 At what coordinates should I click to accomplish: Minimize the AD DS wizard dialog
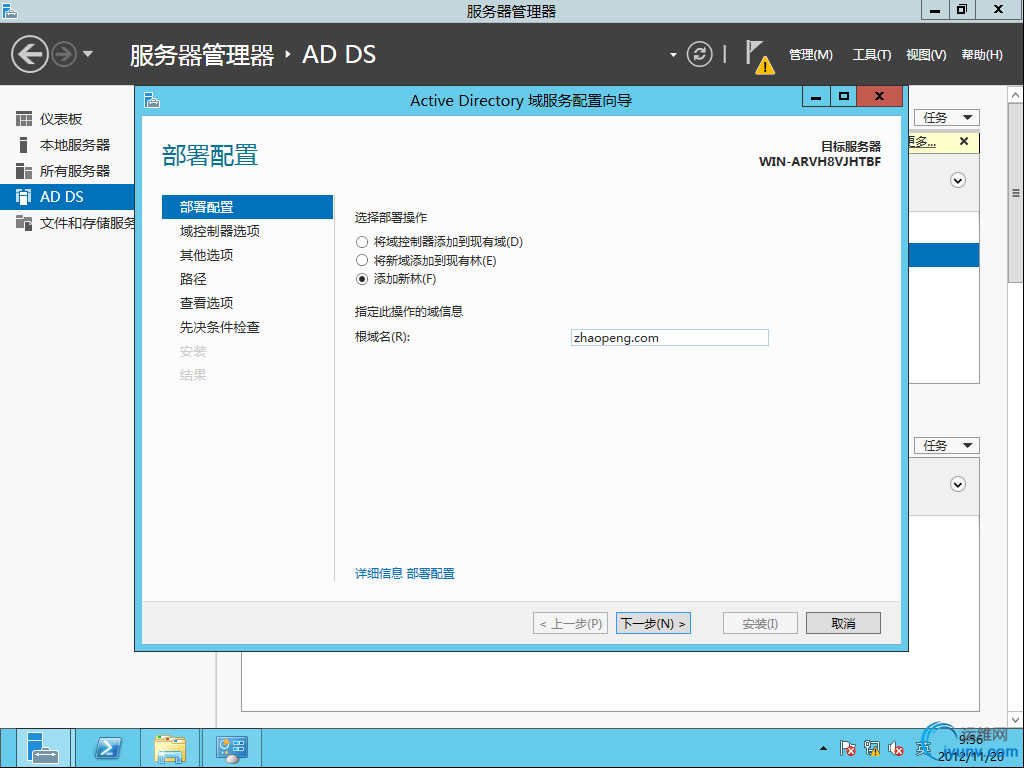(816, 97)
